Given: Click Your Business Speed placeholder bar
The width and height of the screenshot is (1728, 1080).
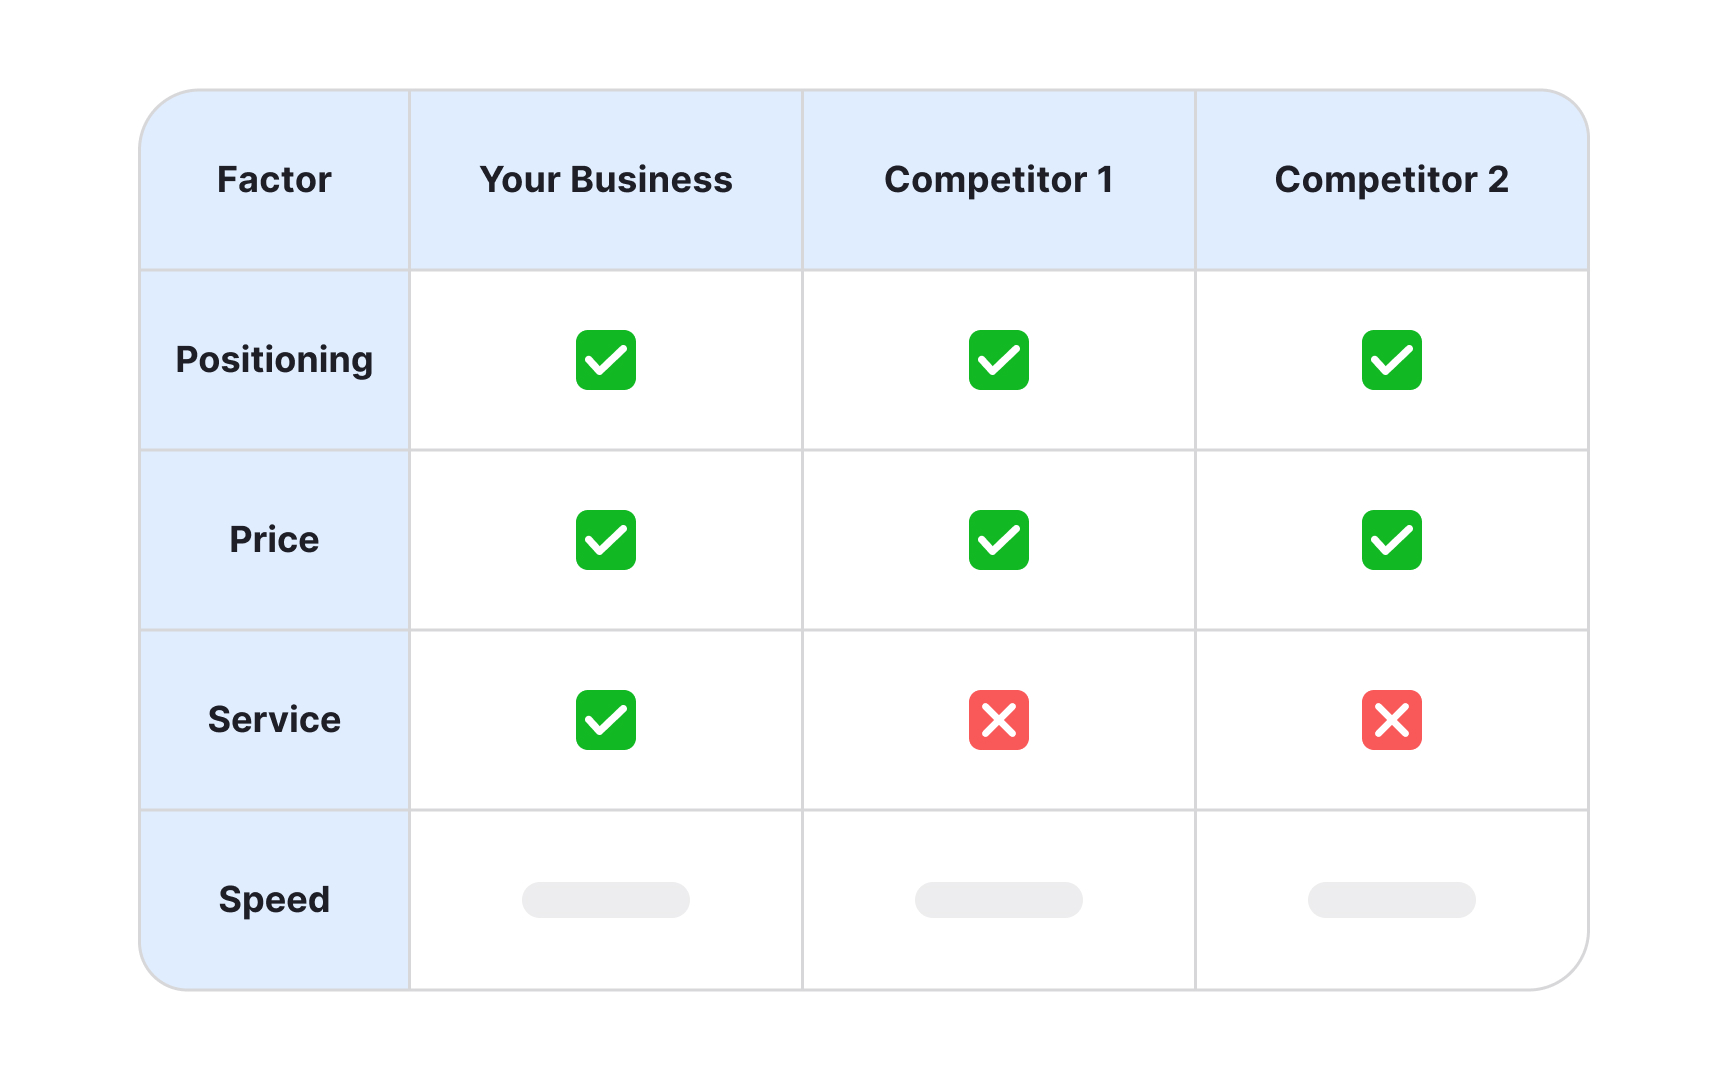Looking at the screenshot, I should point(606,900).
